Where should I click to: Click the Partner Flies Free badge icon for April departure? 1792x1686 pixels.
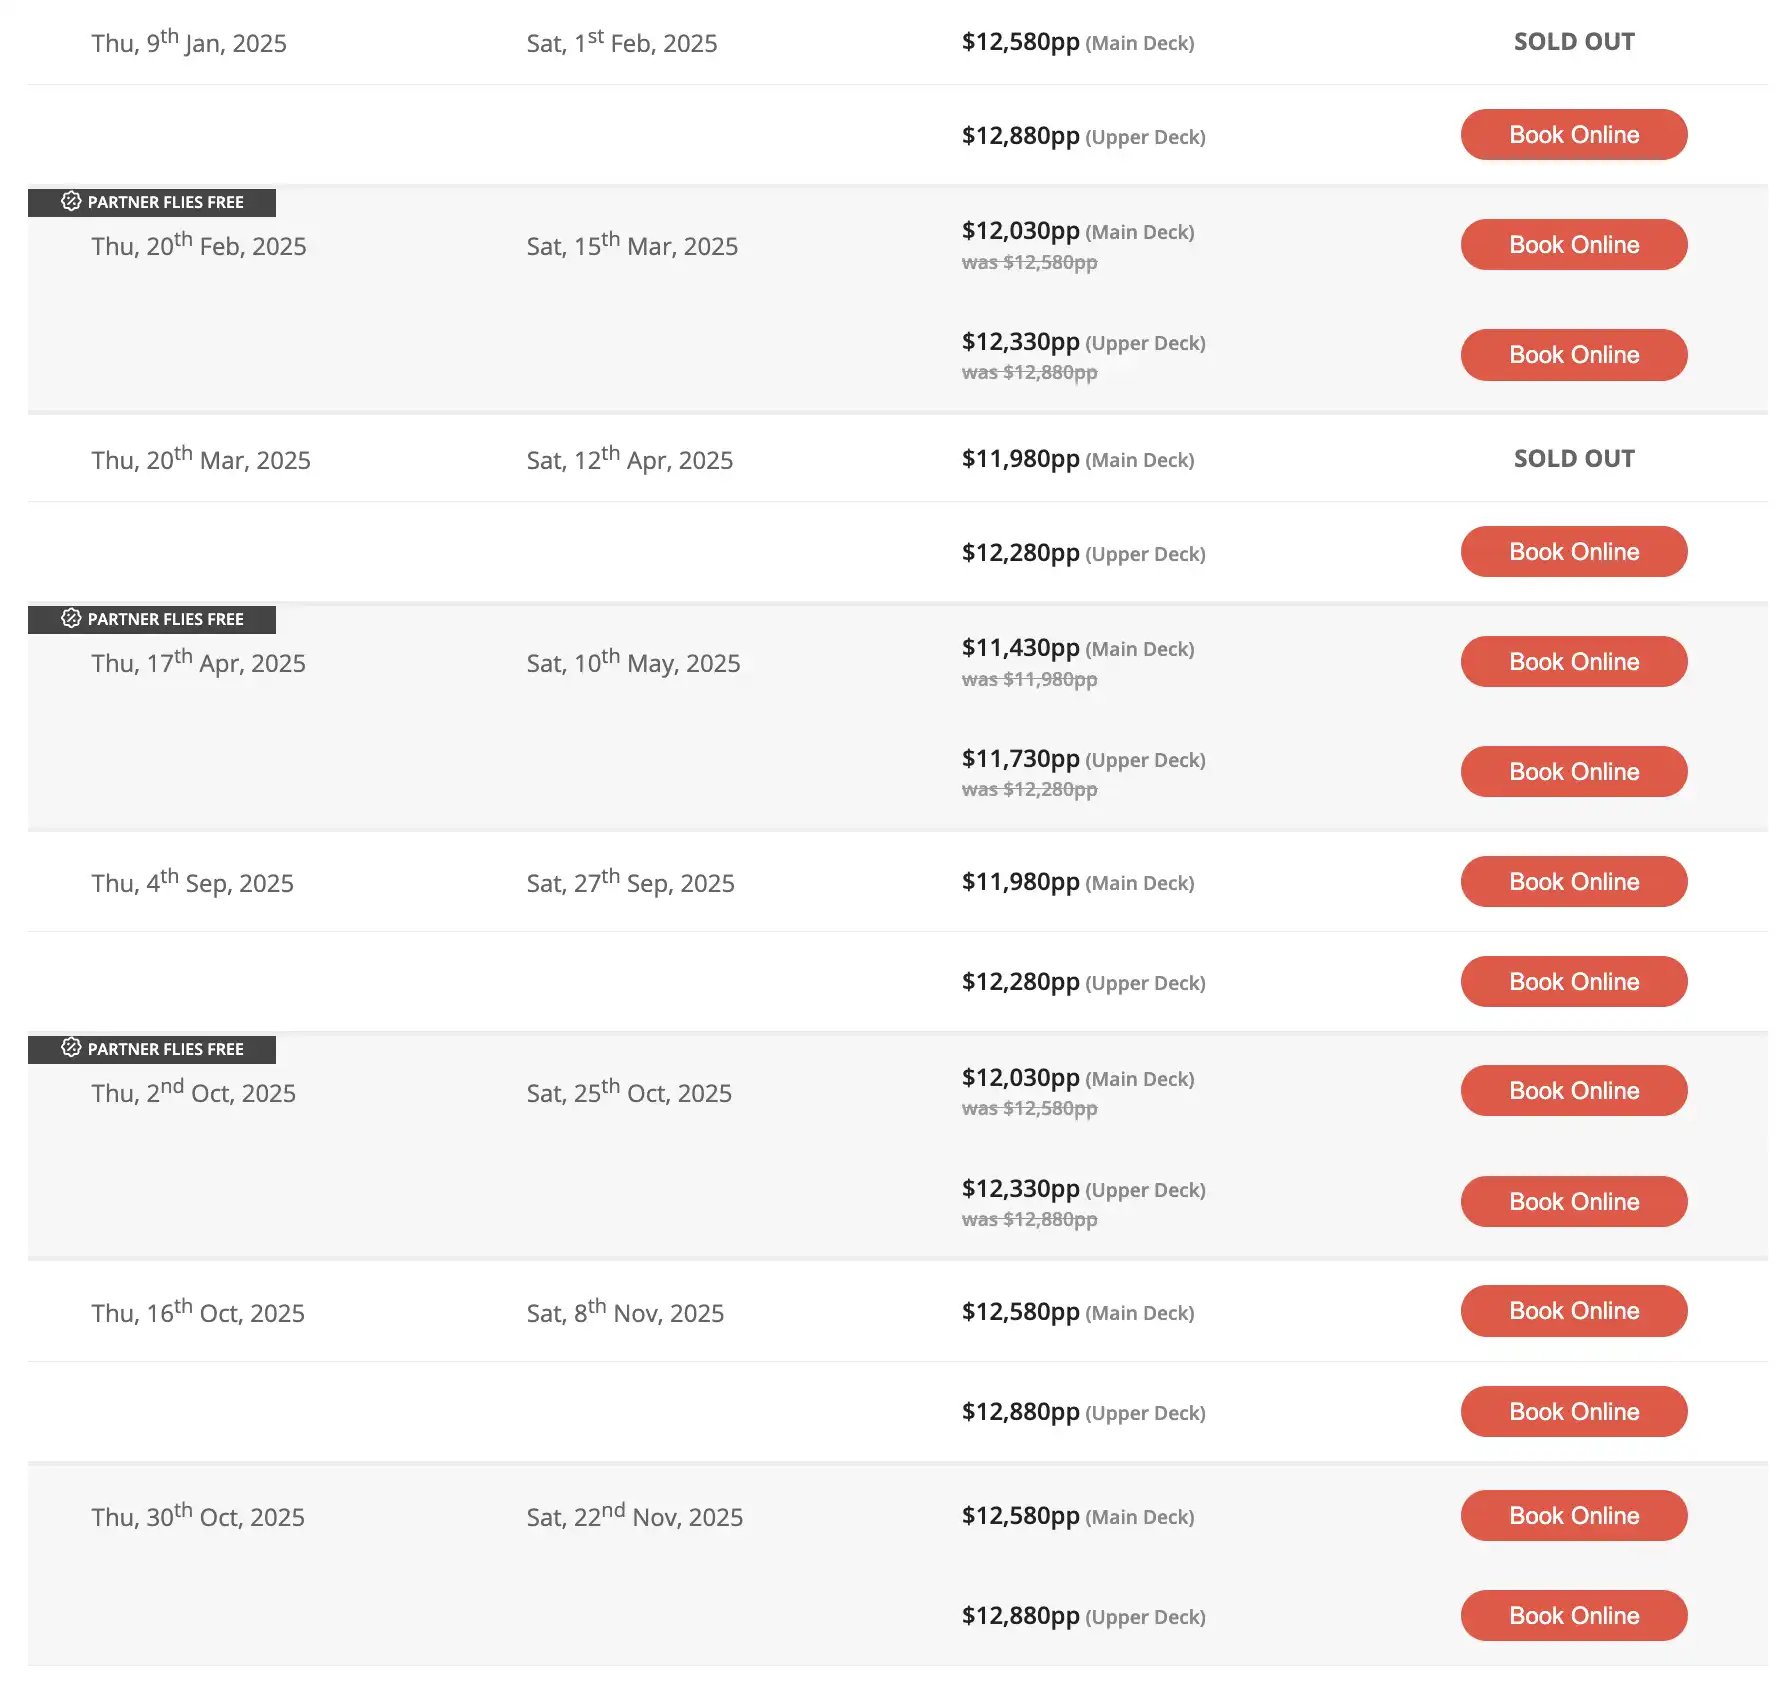(x=69, y=619)
